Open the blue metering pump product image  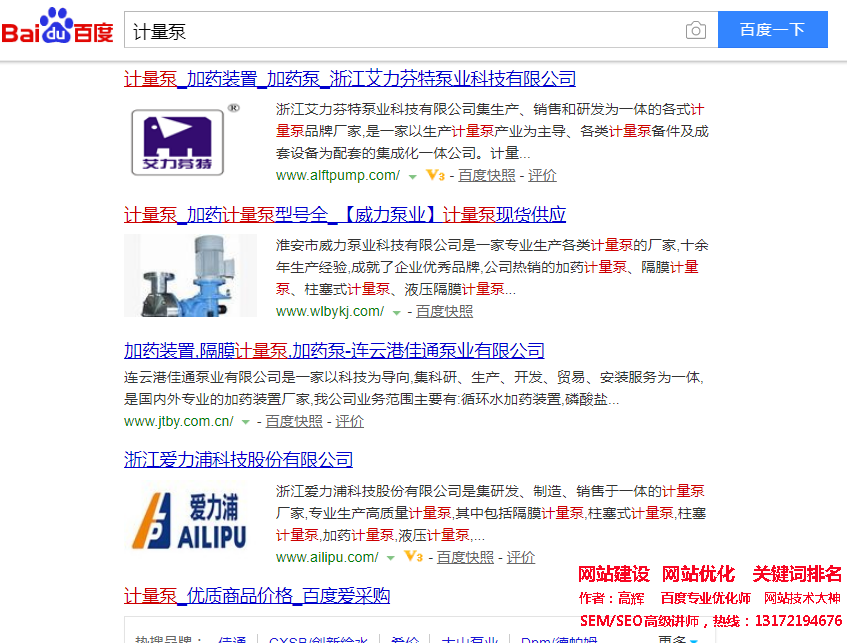pyautogui.click(x=190, y=274)
